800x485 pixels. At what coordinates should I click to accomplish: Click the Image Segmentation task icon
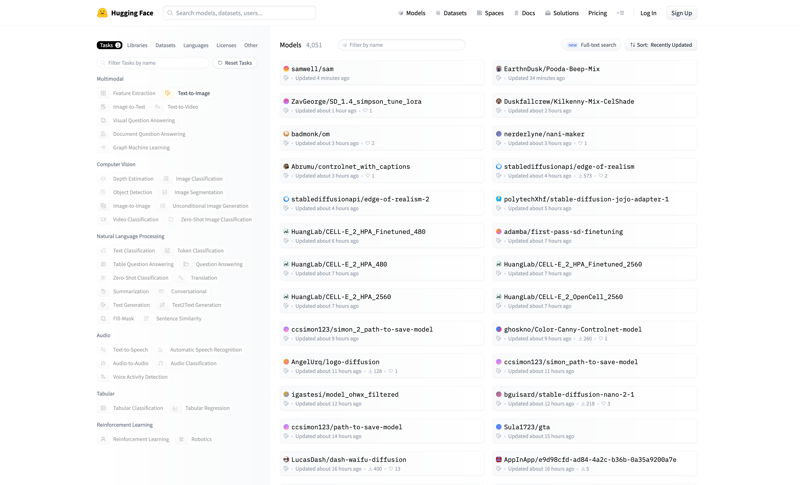point(165,192)
